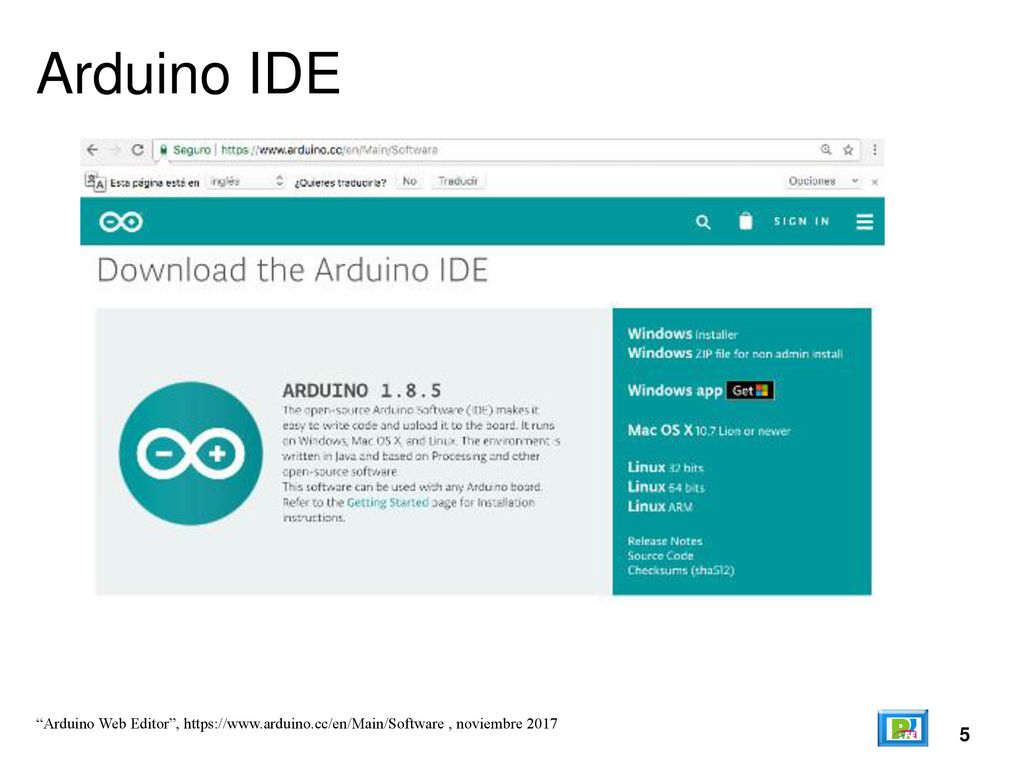Click '¿Quieres traducirla?' text
This screenshot has width=1024, height=768.
(340, 182)
